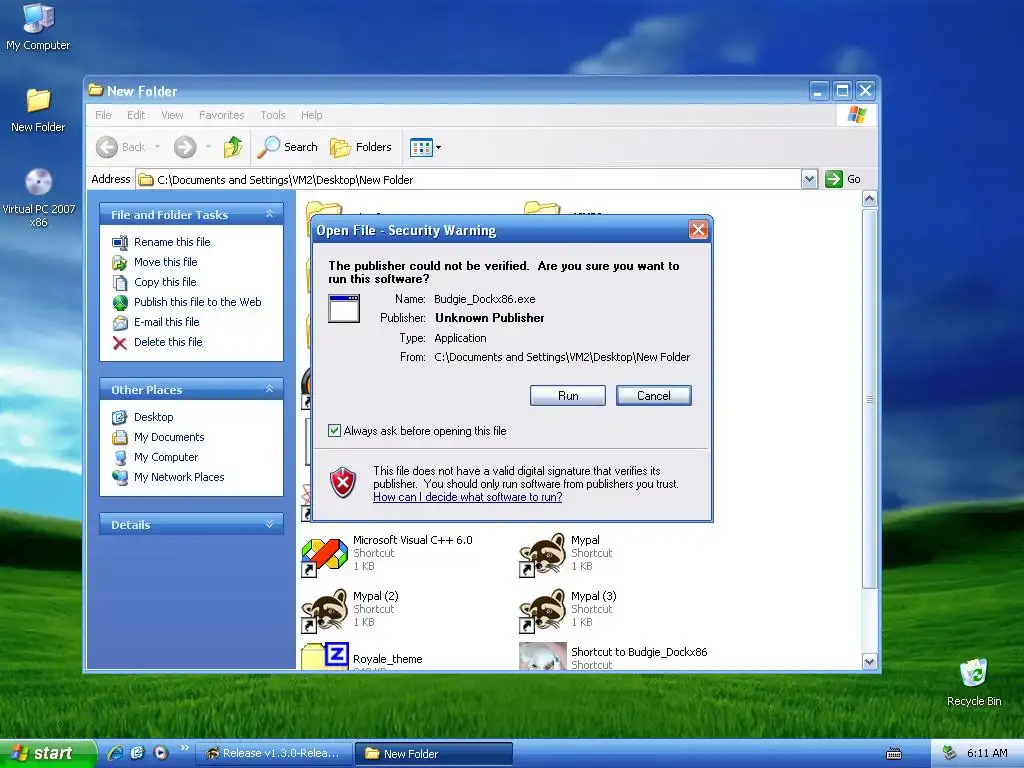Open the Help menu
Screen dimensions: 1024x768
[x=312, y=115]
